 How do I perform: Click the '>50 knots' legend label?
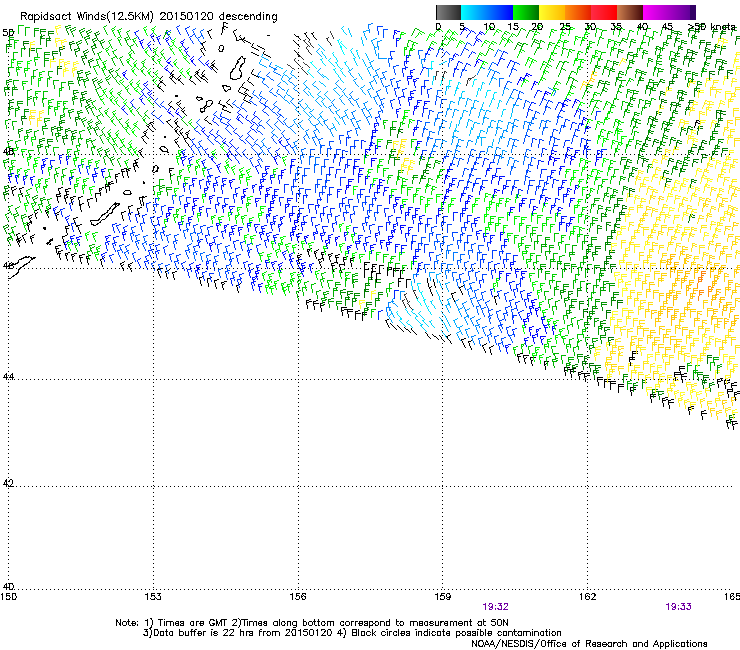click(712, 27)
